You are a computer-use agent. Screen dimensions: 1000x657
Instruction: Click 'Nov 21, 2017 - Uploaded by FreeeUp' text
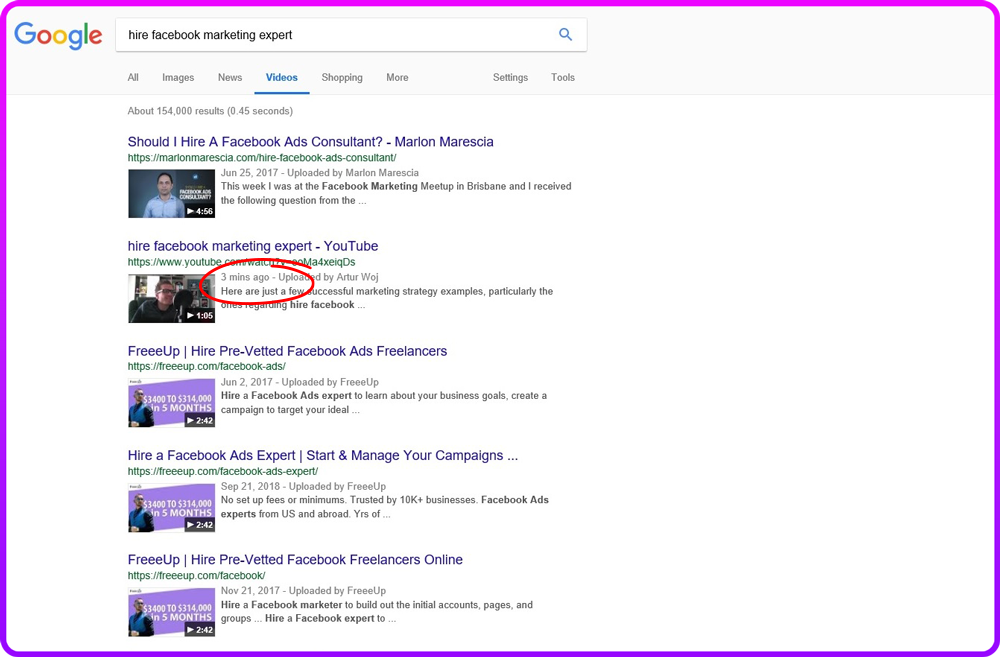click(304, 591)
